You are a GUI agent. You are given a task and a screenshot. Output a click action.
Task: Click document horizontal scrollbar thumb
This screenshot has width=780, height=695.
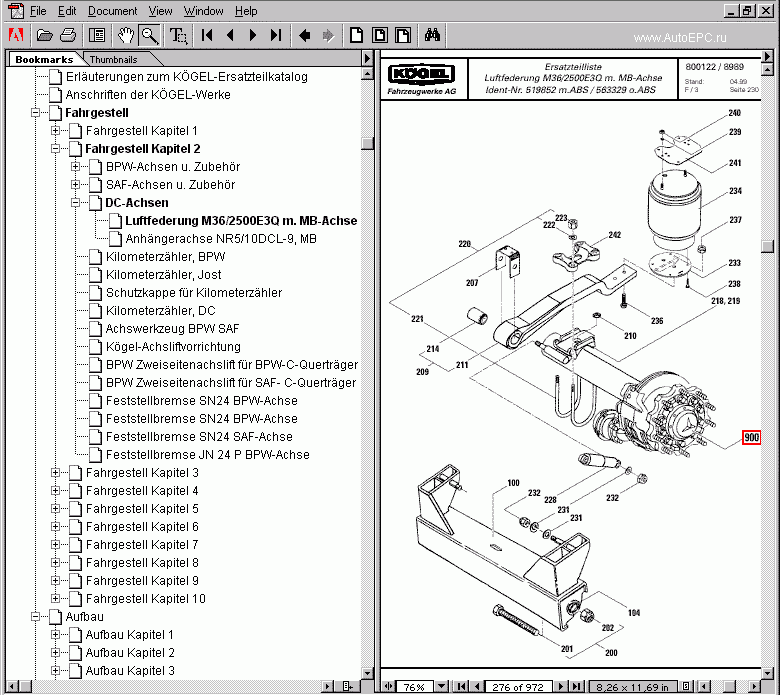click(729, 687)
